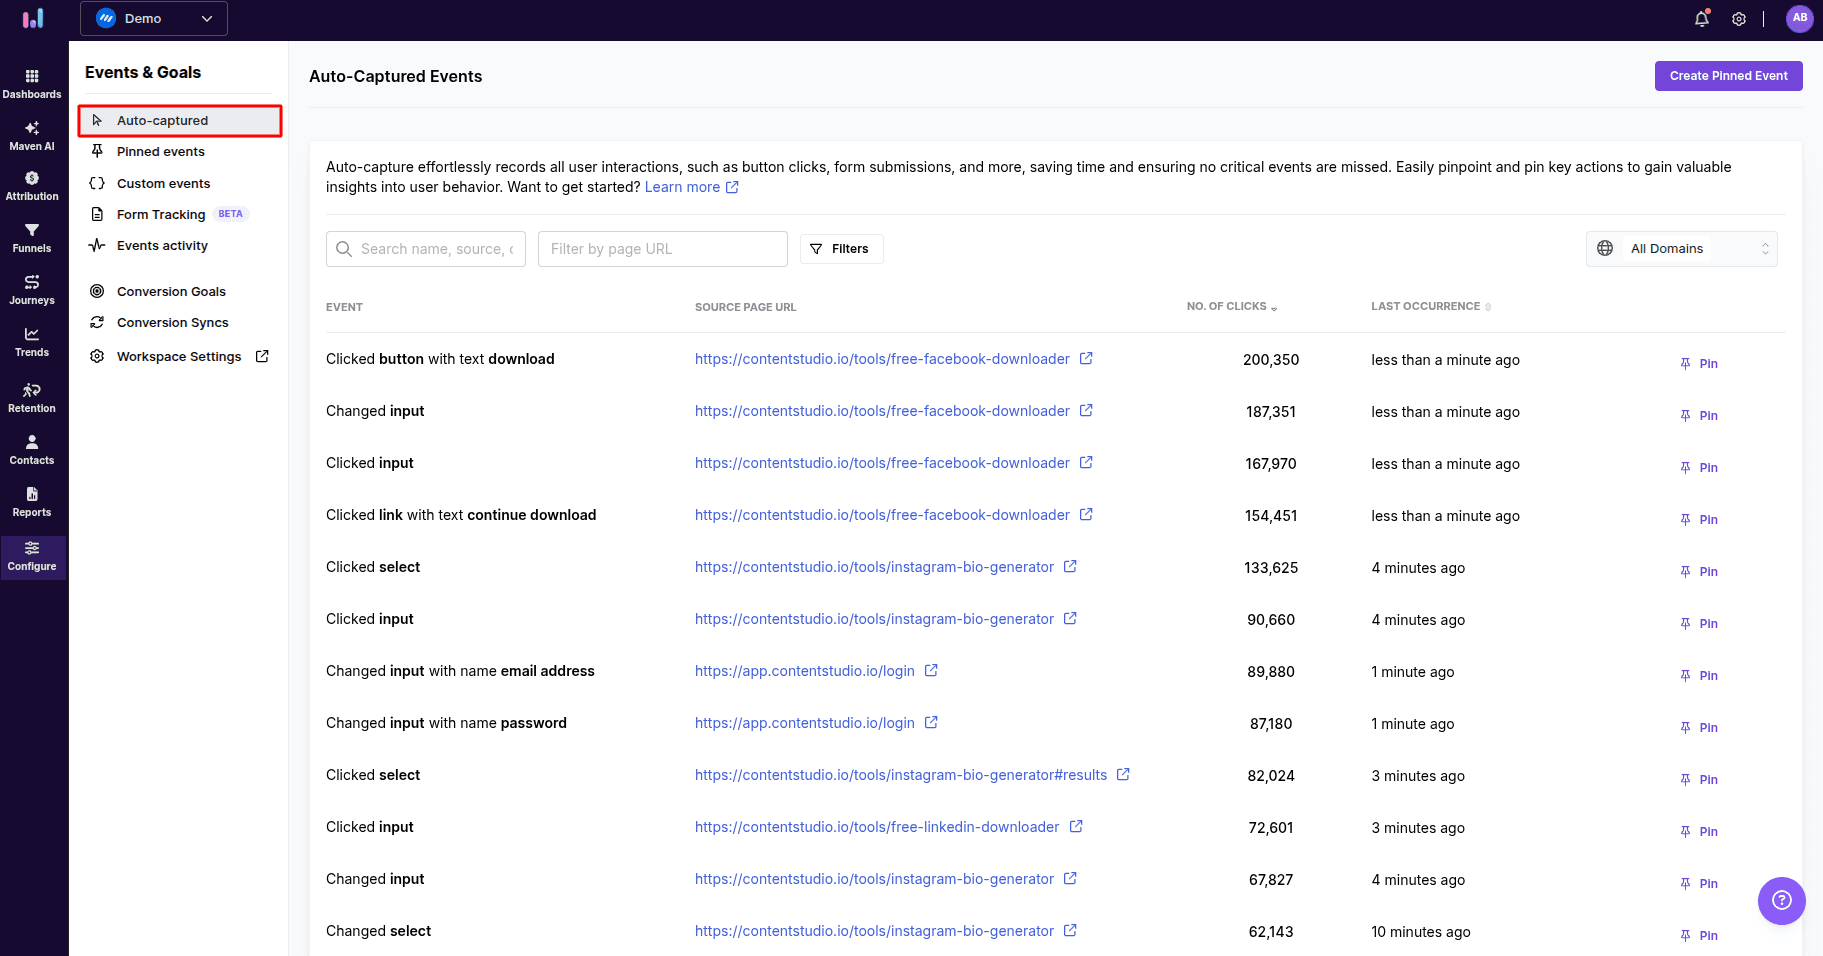Click the Filter by page URL field

click(x=662, y=248)
